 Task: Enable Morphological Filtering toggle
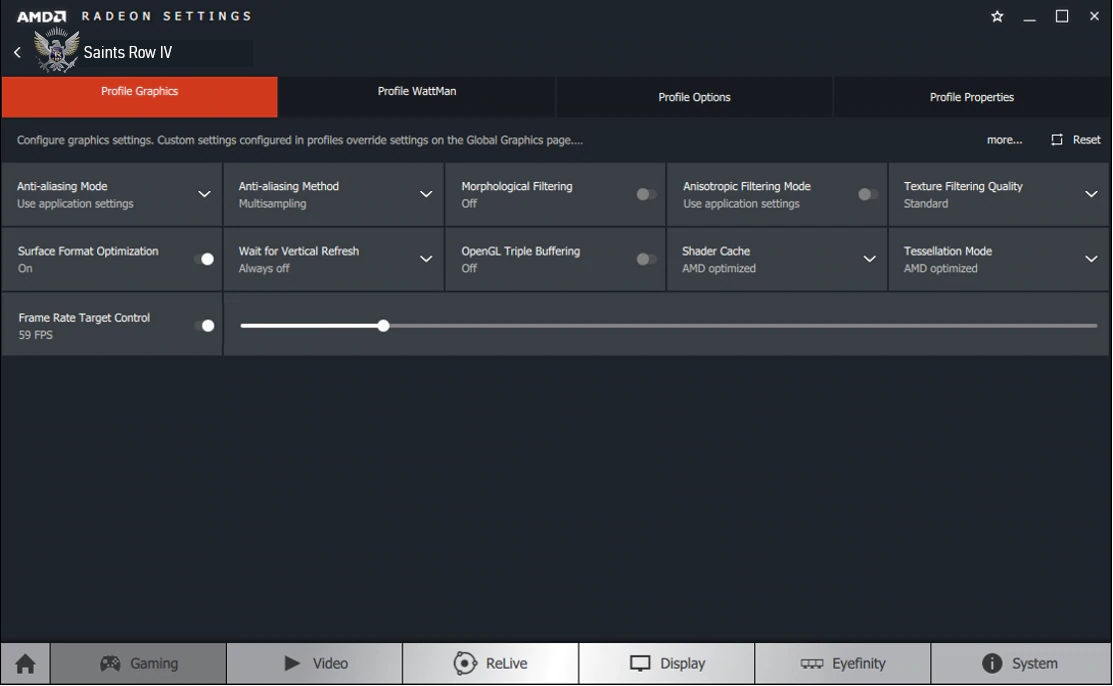pyautogui.click(x=646, y=194)
